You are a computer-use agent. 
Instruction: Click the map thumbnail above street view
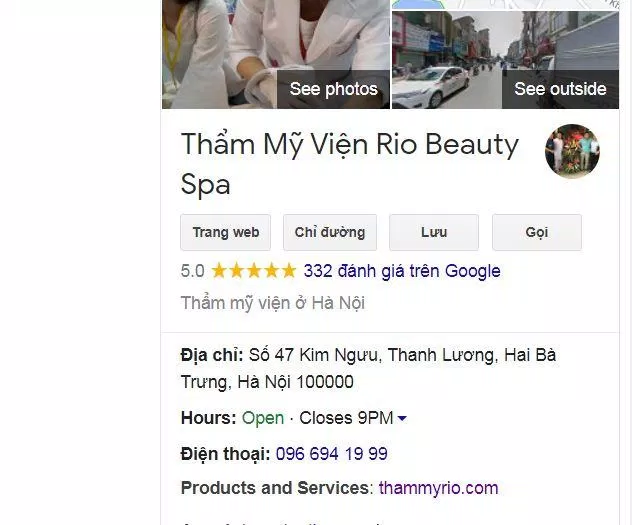[505, 4]
